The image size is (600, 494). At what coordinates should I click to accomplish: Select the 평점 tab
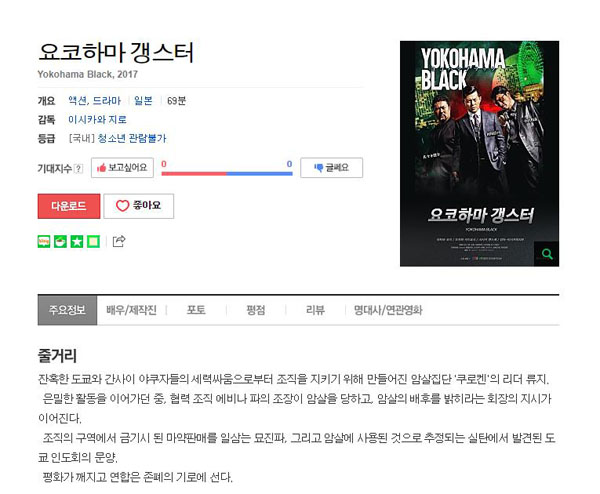coord(256,310)
